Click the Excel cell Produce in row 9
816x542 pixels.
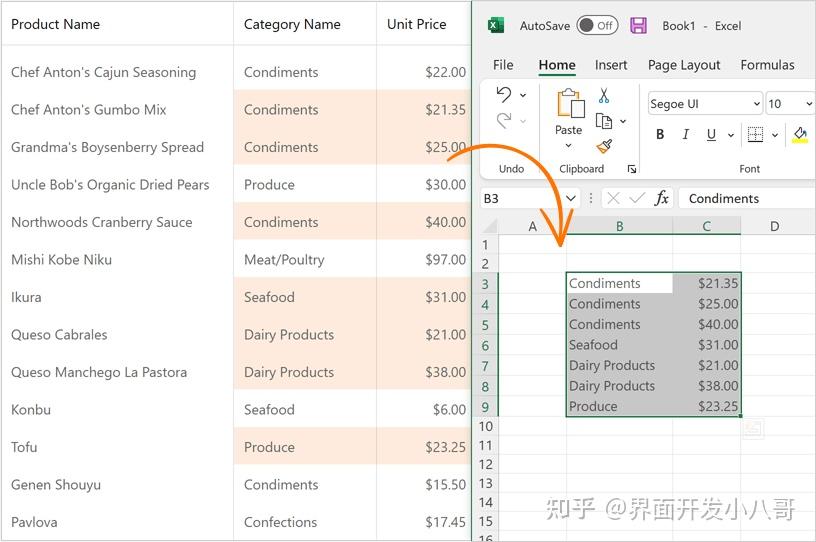(619, 406)
